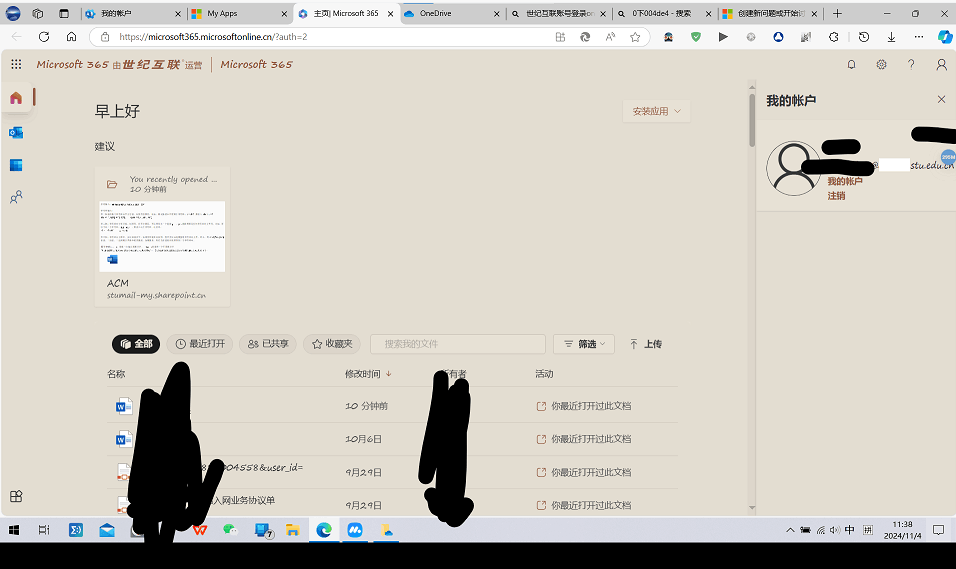Open a new browser tab with plus

click(838, 13)
